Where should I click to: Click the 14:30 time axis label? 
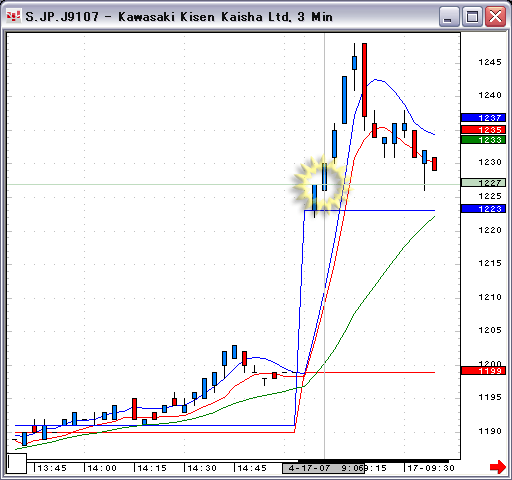[202, 468]
